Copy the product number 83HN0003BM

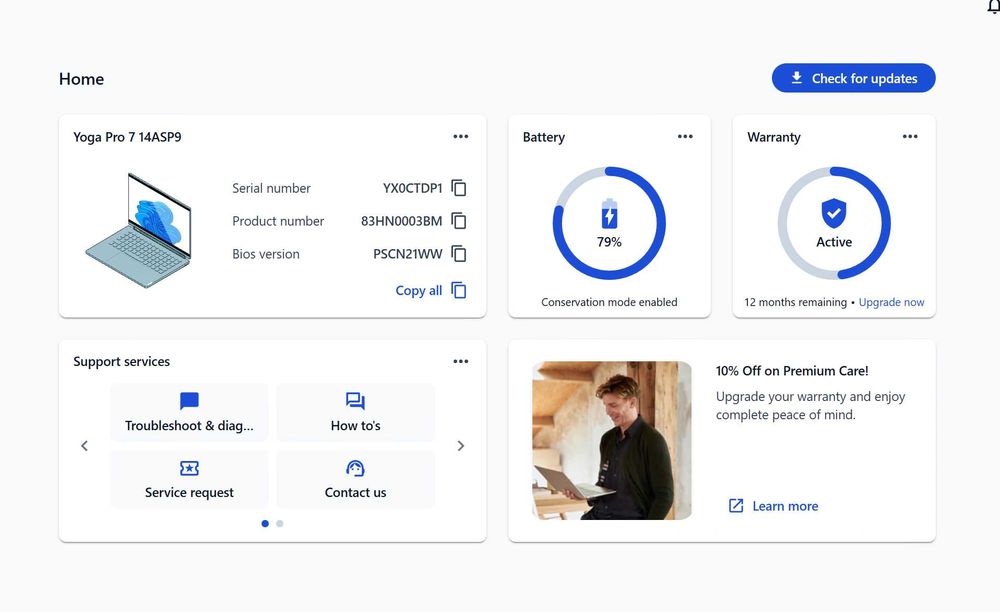(459, 221)
